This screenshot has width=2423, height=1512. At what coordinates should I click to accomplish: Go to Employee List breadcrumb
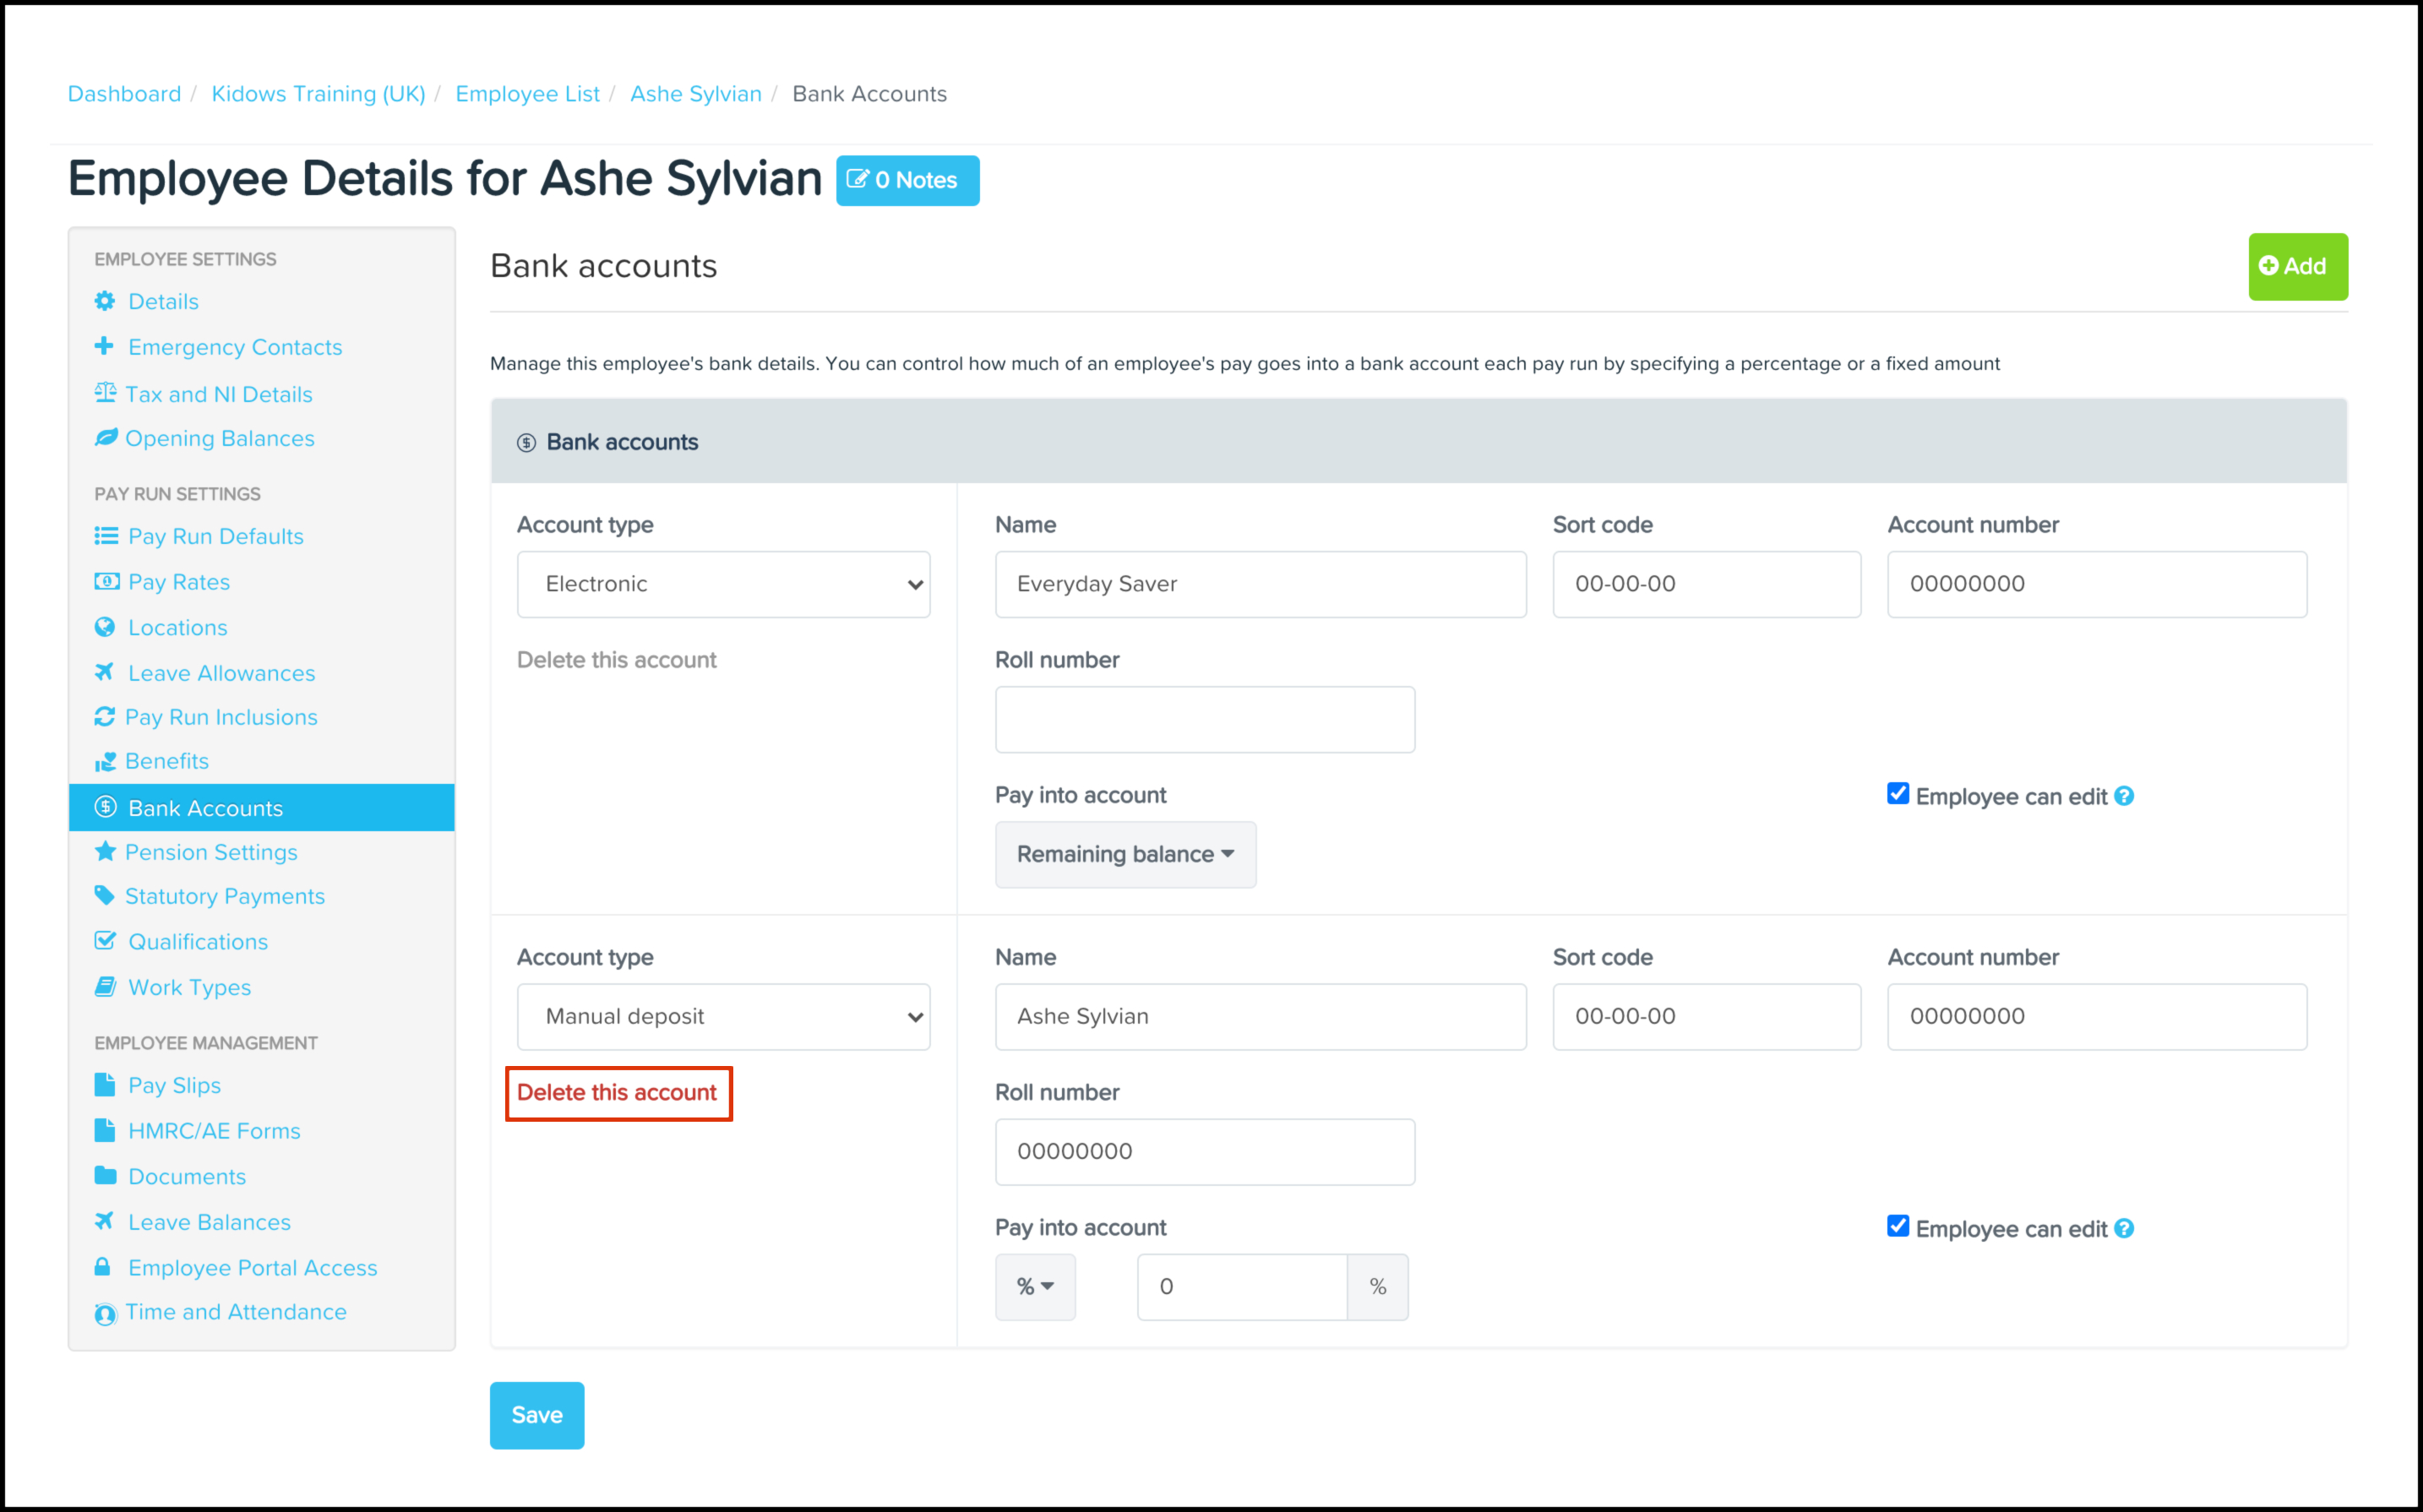tap(527, 94)
